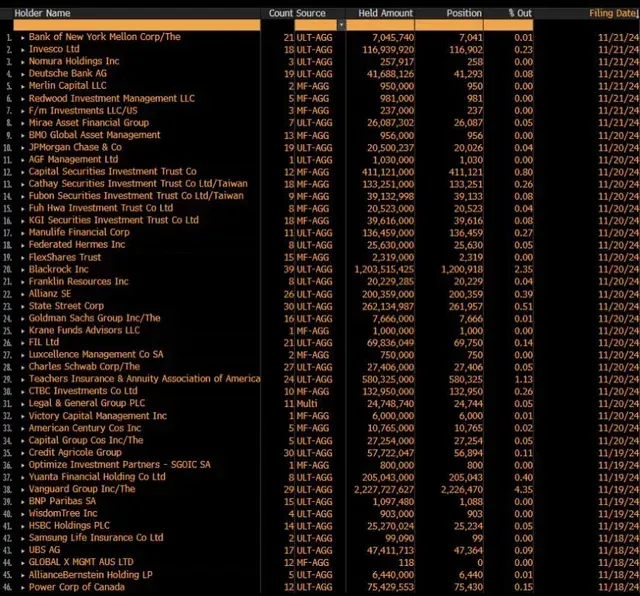Select Federated Hermes Inc holder name
This screenshot has height=596, width=640.
pos(77,245)
